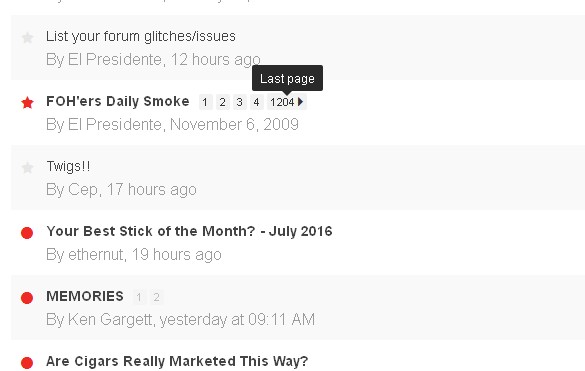Open Your Best Stick of the Month topic

[x=189, y=231]
